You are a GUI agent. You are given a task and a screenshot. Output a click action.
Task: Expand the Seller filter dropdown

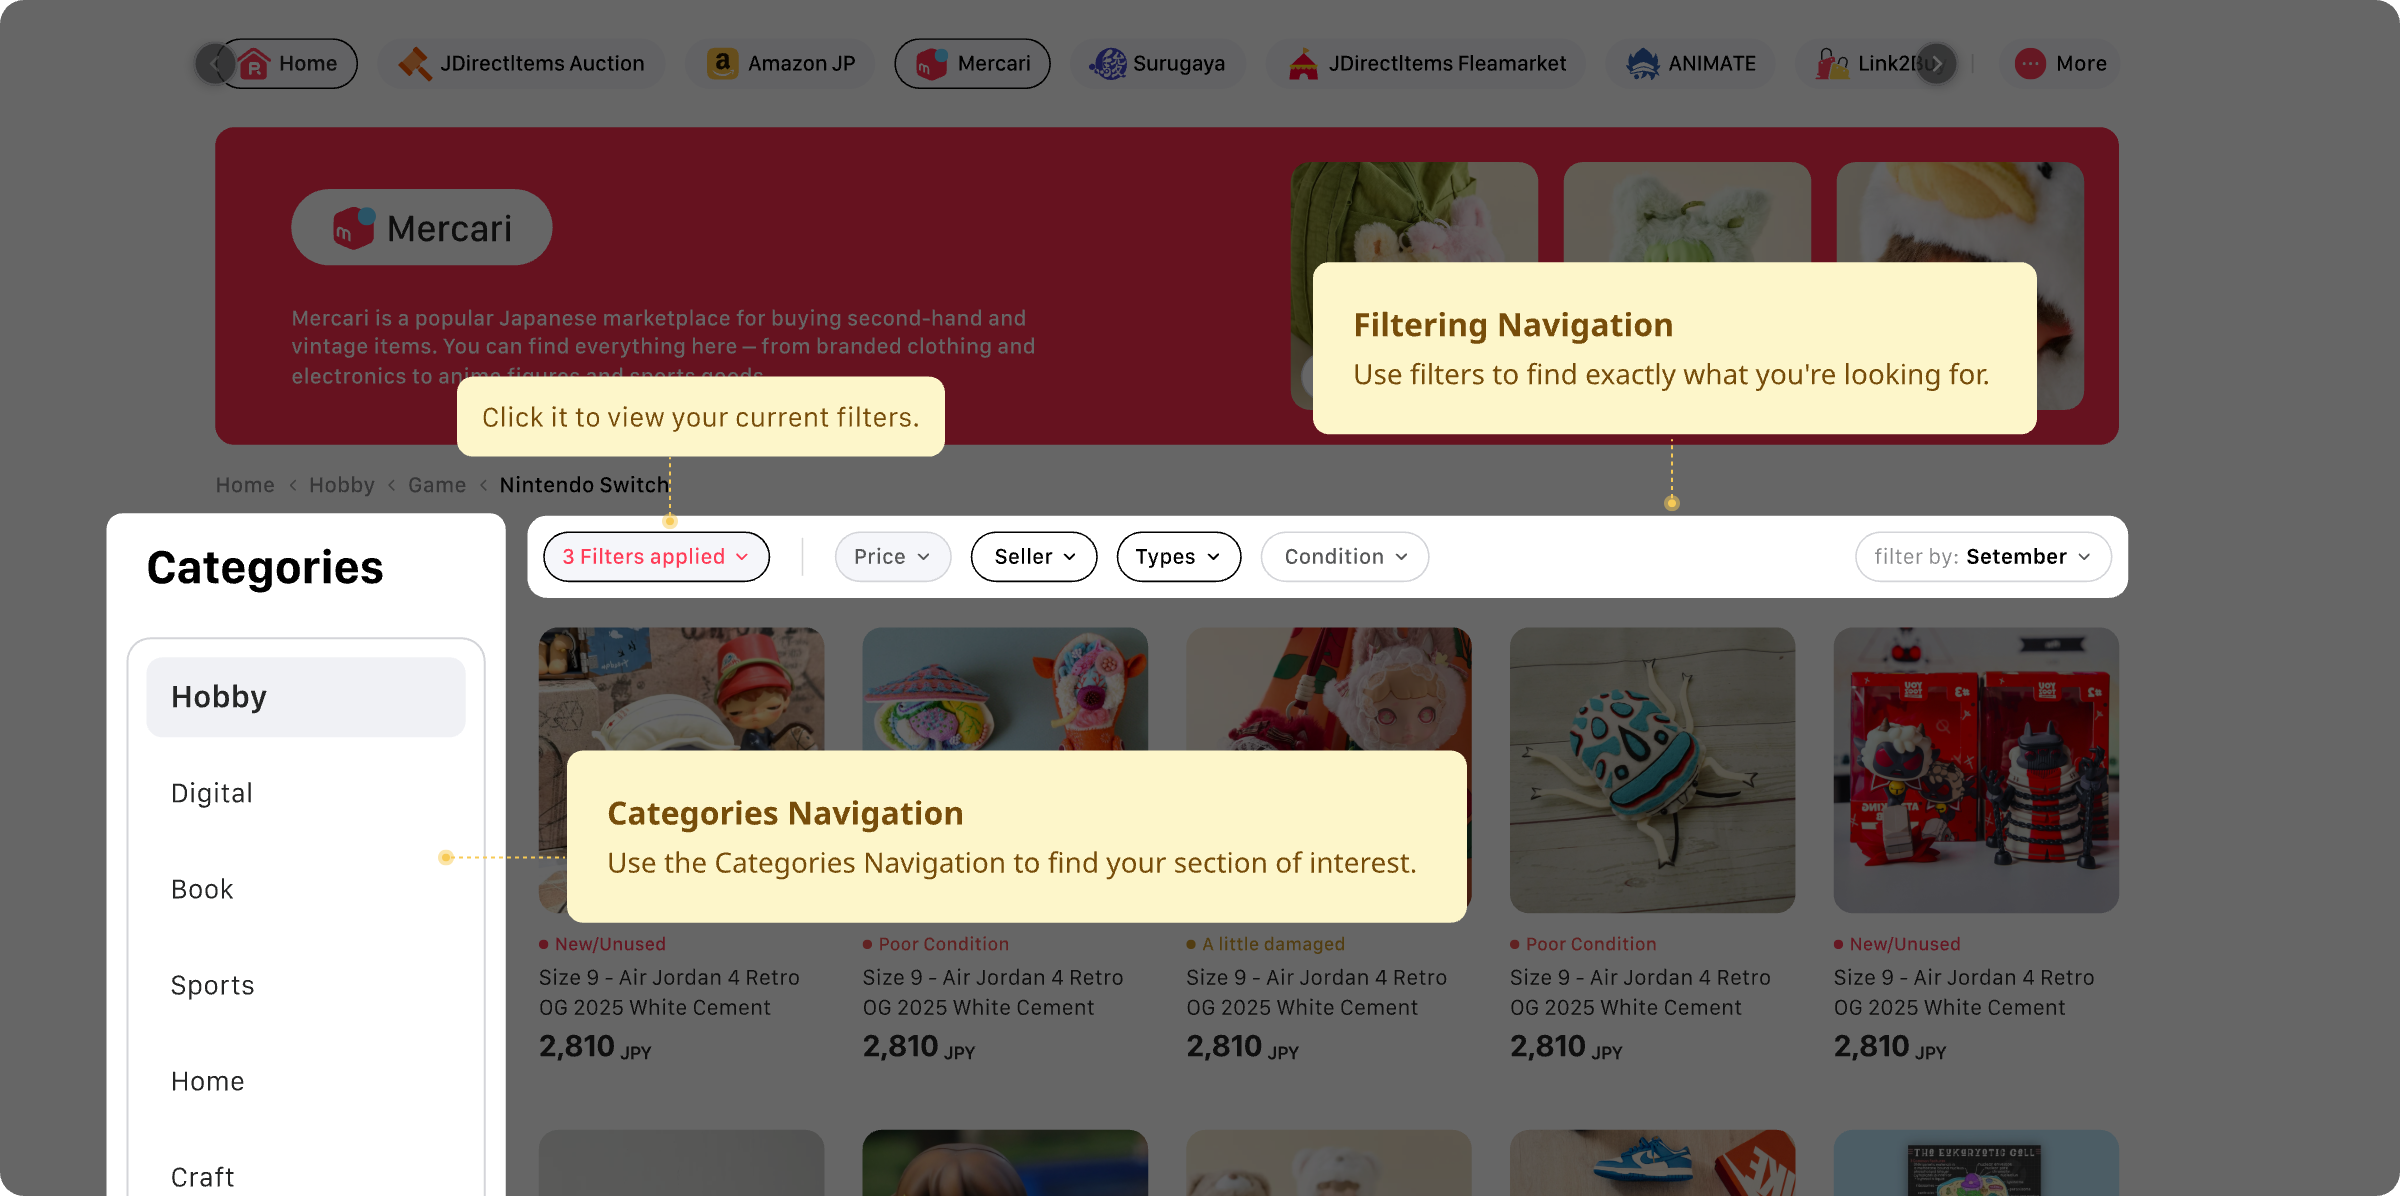pos(1034,557)
